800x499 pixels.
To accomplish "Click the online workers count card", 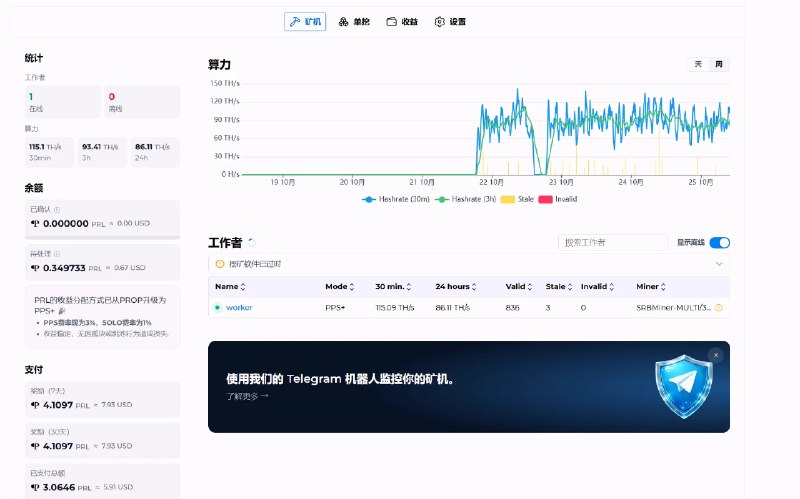I will point(63,102).
